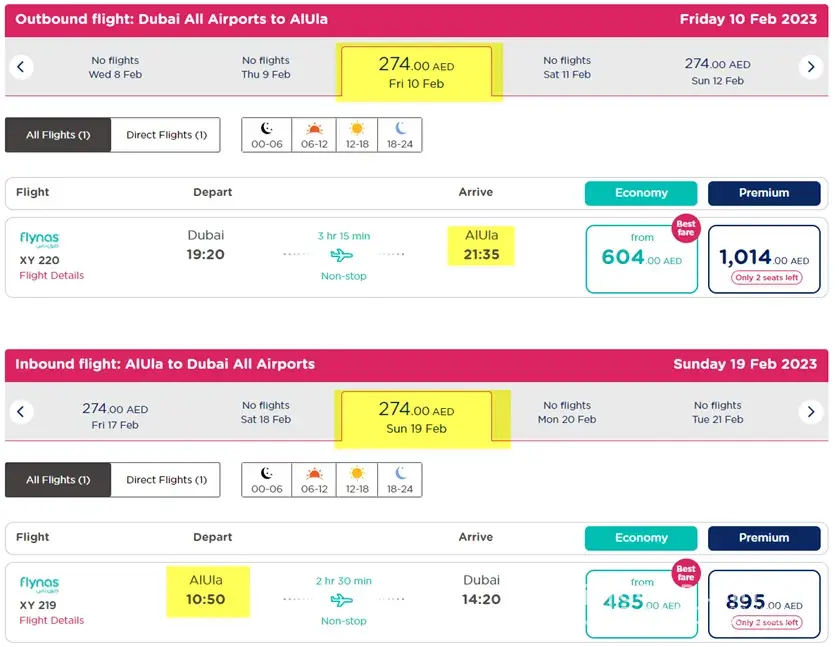
Task: Open Flight Details for XY 220
Action: click(52, 275)
